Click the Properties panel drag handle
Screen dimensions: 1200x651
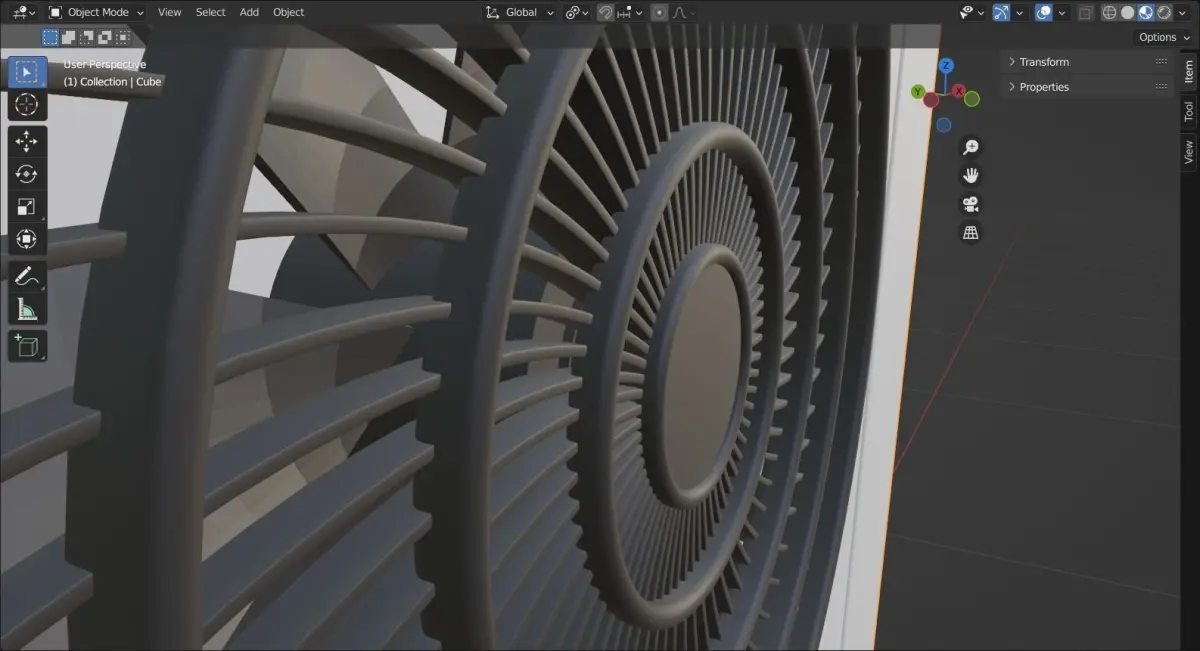1161,87
